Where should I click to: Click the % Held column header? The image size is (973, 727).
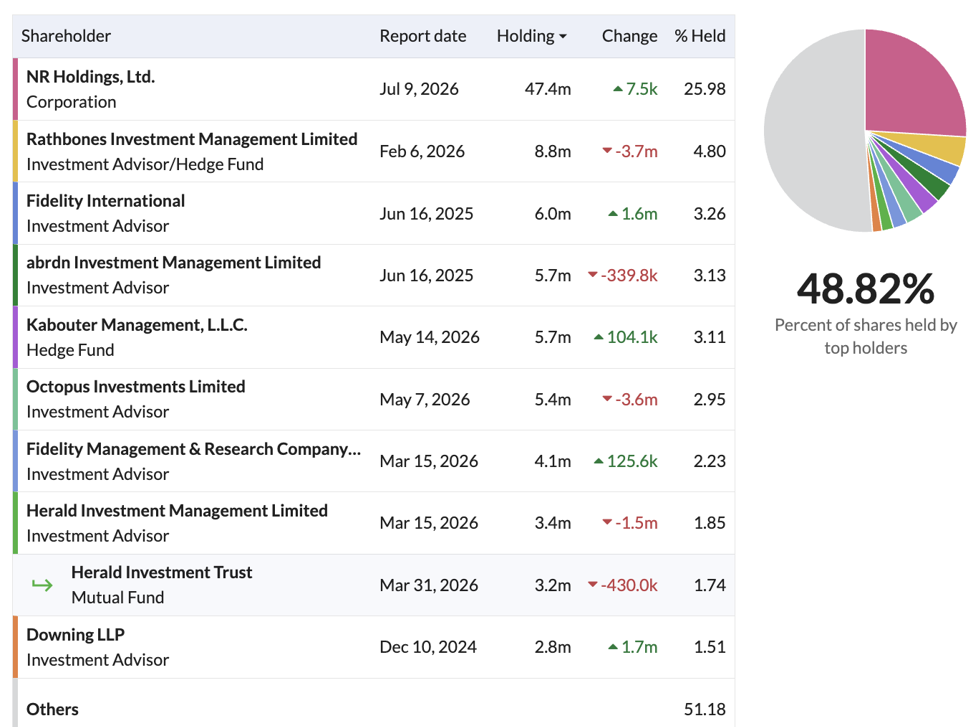point(700,36)
